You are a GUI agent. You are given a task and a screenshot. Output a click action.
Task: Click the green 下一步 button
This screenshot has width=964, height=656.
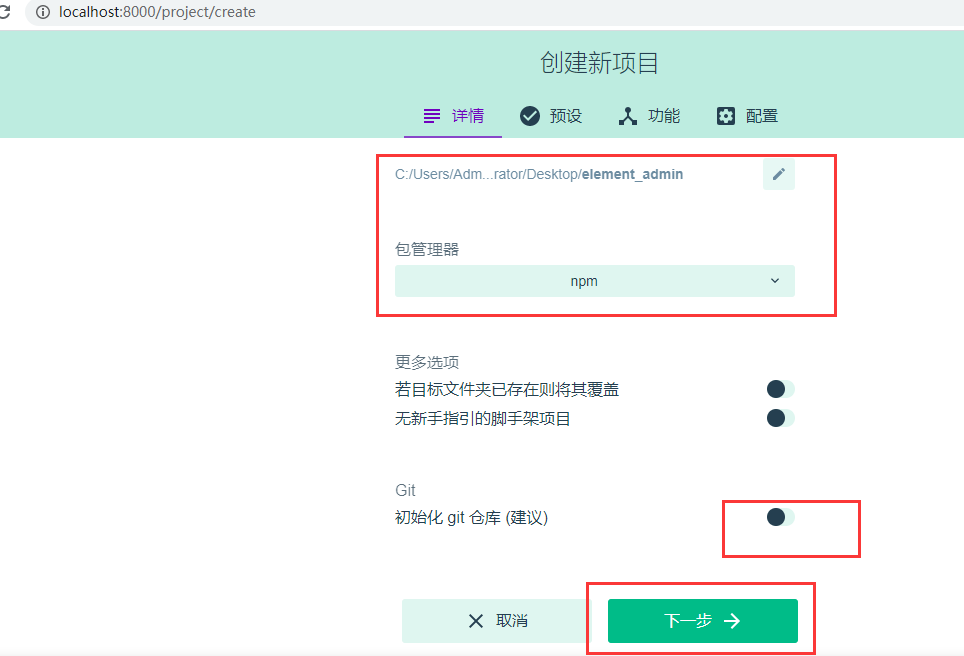(x=703, y=621)
